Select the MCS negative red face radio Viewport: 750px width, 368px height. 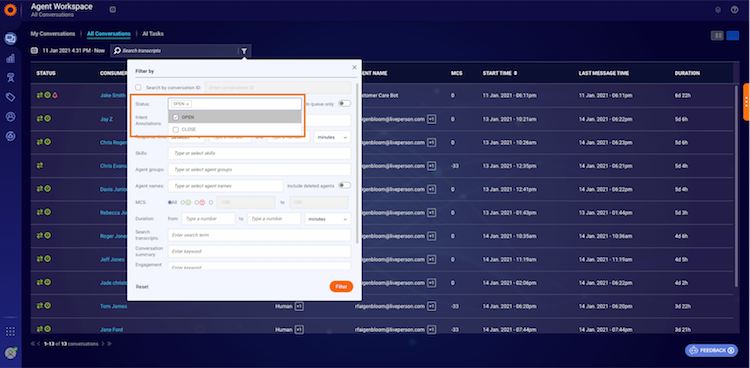pyautogui.click(x=197, y=202)
